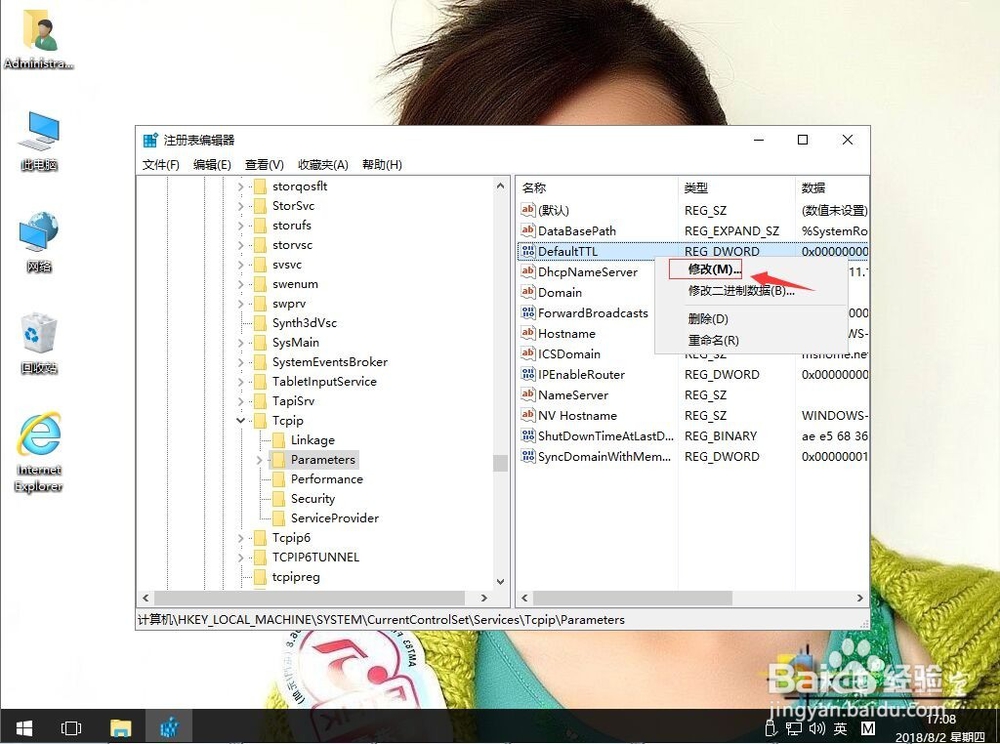1000x744 pixels.
Task: Expand the SystemEventsBroker tree node
Action: click(240, 362)
